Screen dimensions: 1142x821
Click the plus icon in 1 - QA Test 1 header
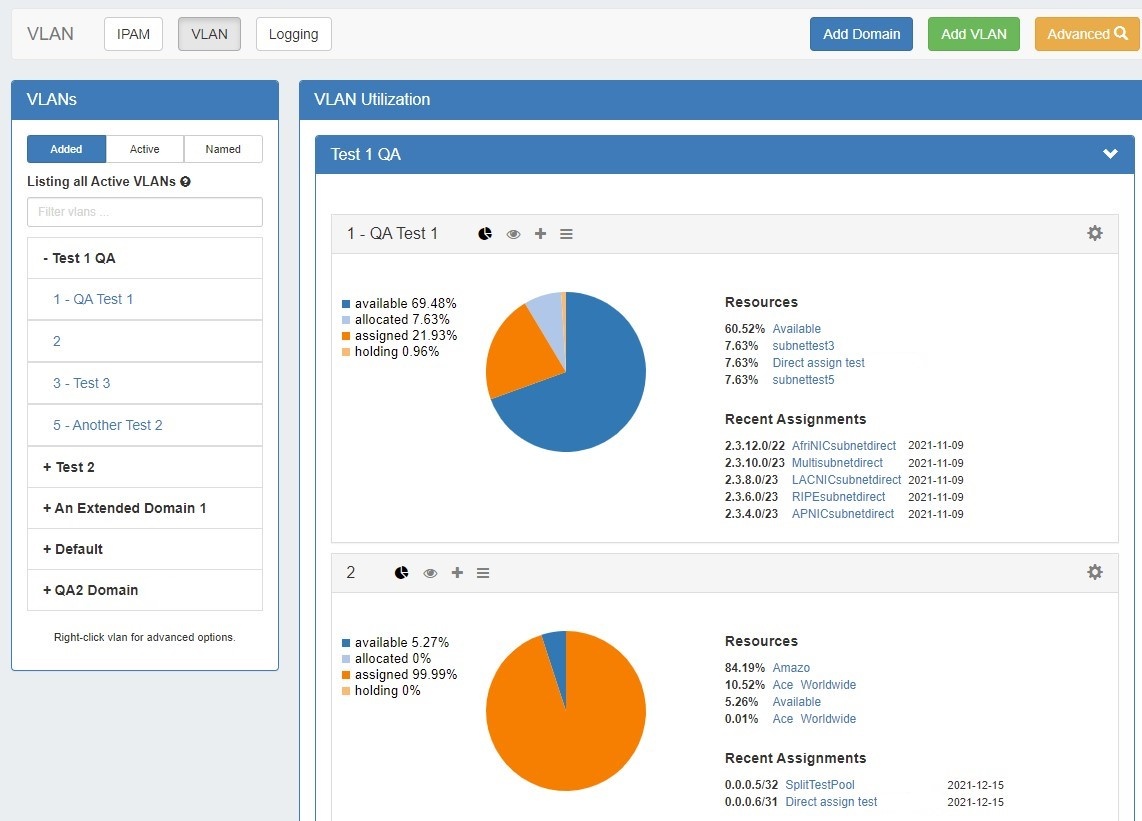(540, 234)
